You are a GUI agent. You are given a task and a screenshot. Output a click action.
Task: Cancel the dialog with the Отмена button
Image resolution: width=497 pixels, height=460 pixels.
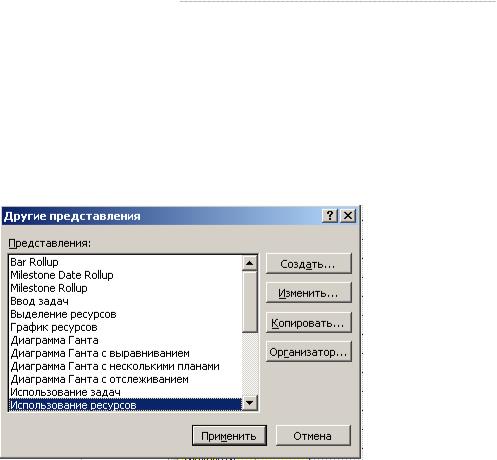coord(313,436)
